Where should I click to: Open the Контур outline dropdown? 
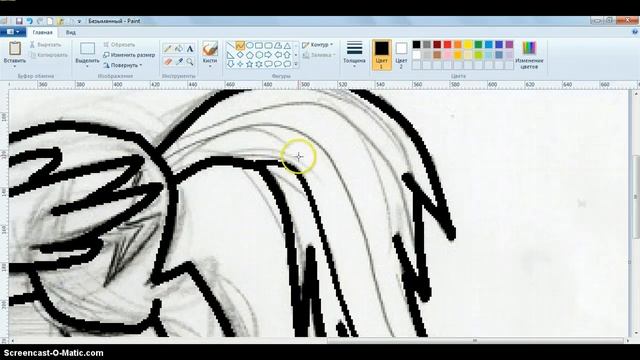(318, 45)
